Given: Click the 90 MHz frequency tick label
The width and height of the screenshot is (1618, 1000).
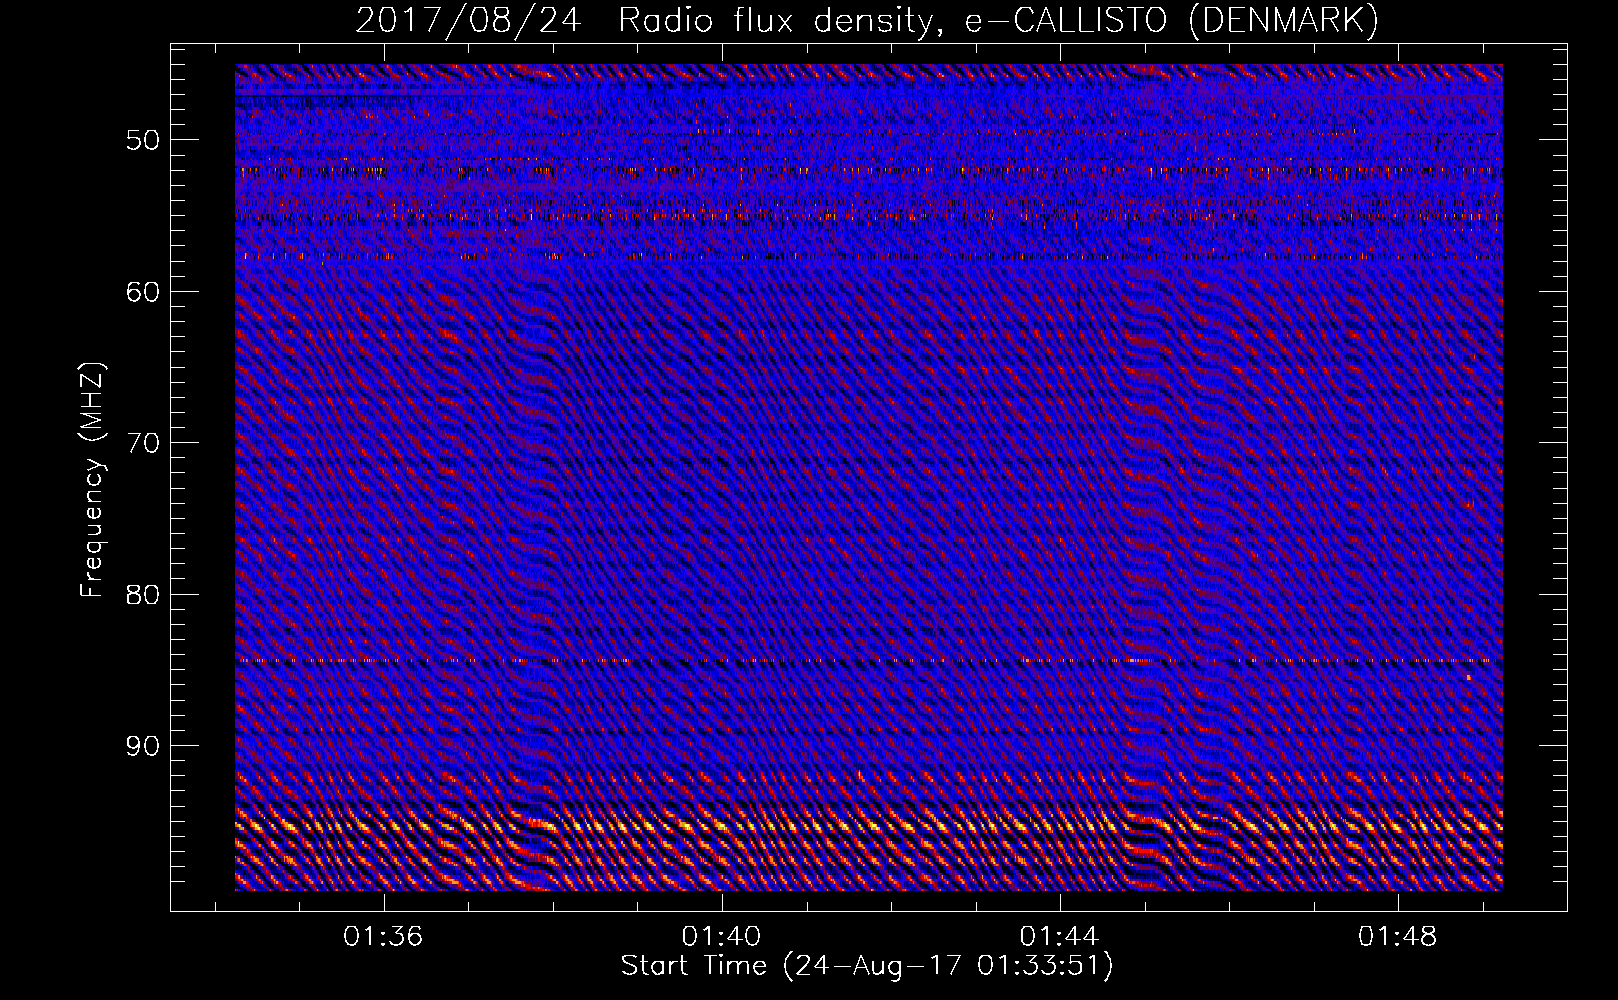Looking at the screenshot, I should point(143,746).
